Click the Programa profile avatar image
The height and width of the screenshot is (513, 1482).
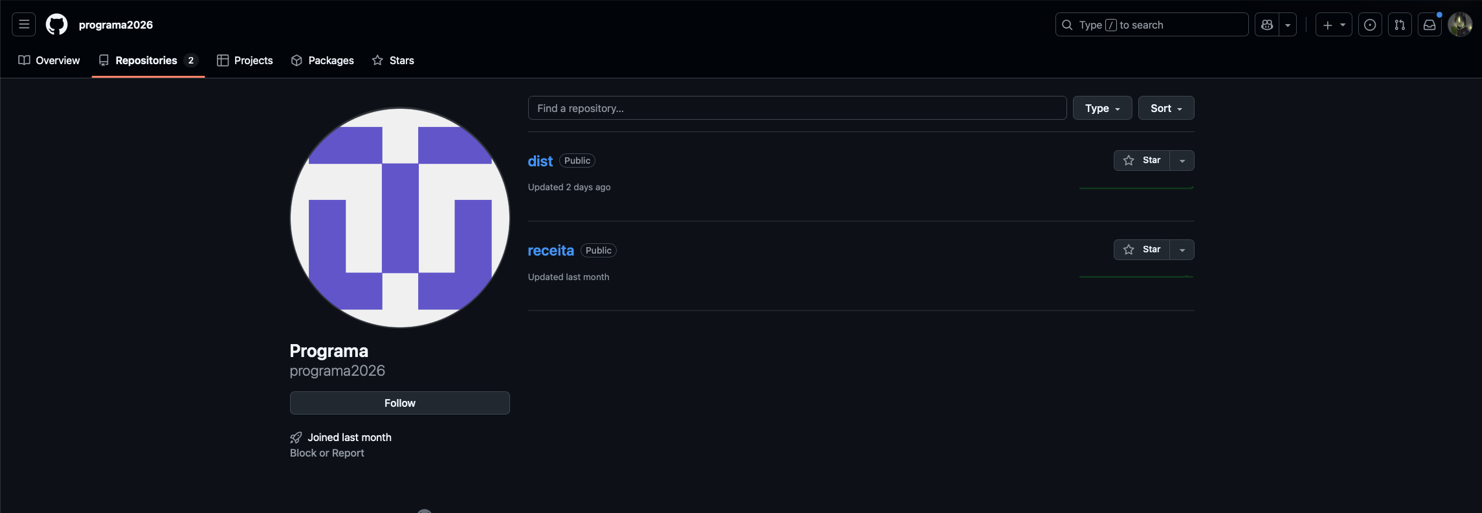(400, 218)
